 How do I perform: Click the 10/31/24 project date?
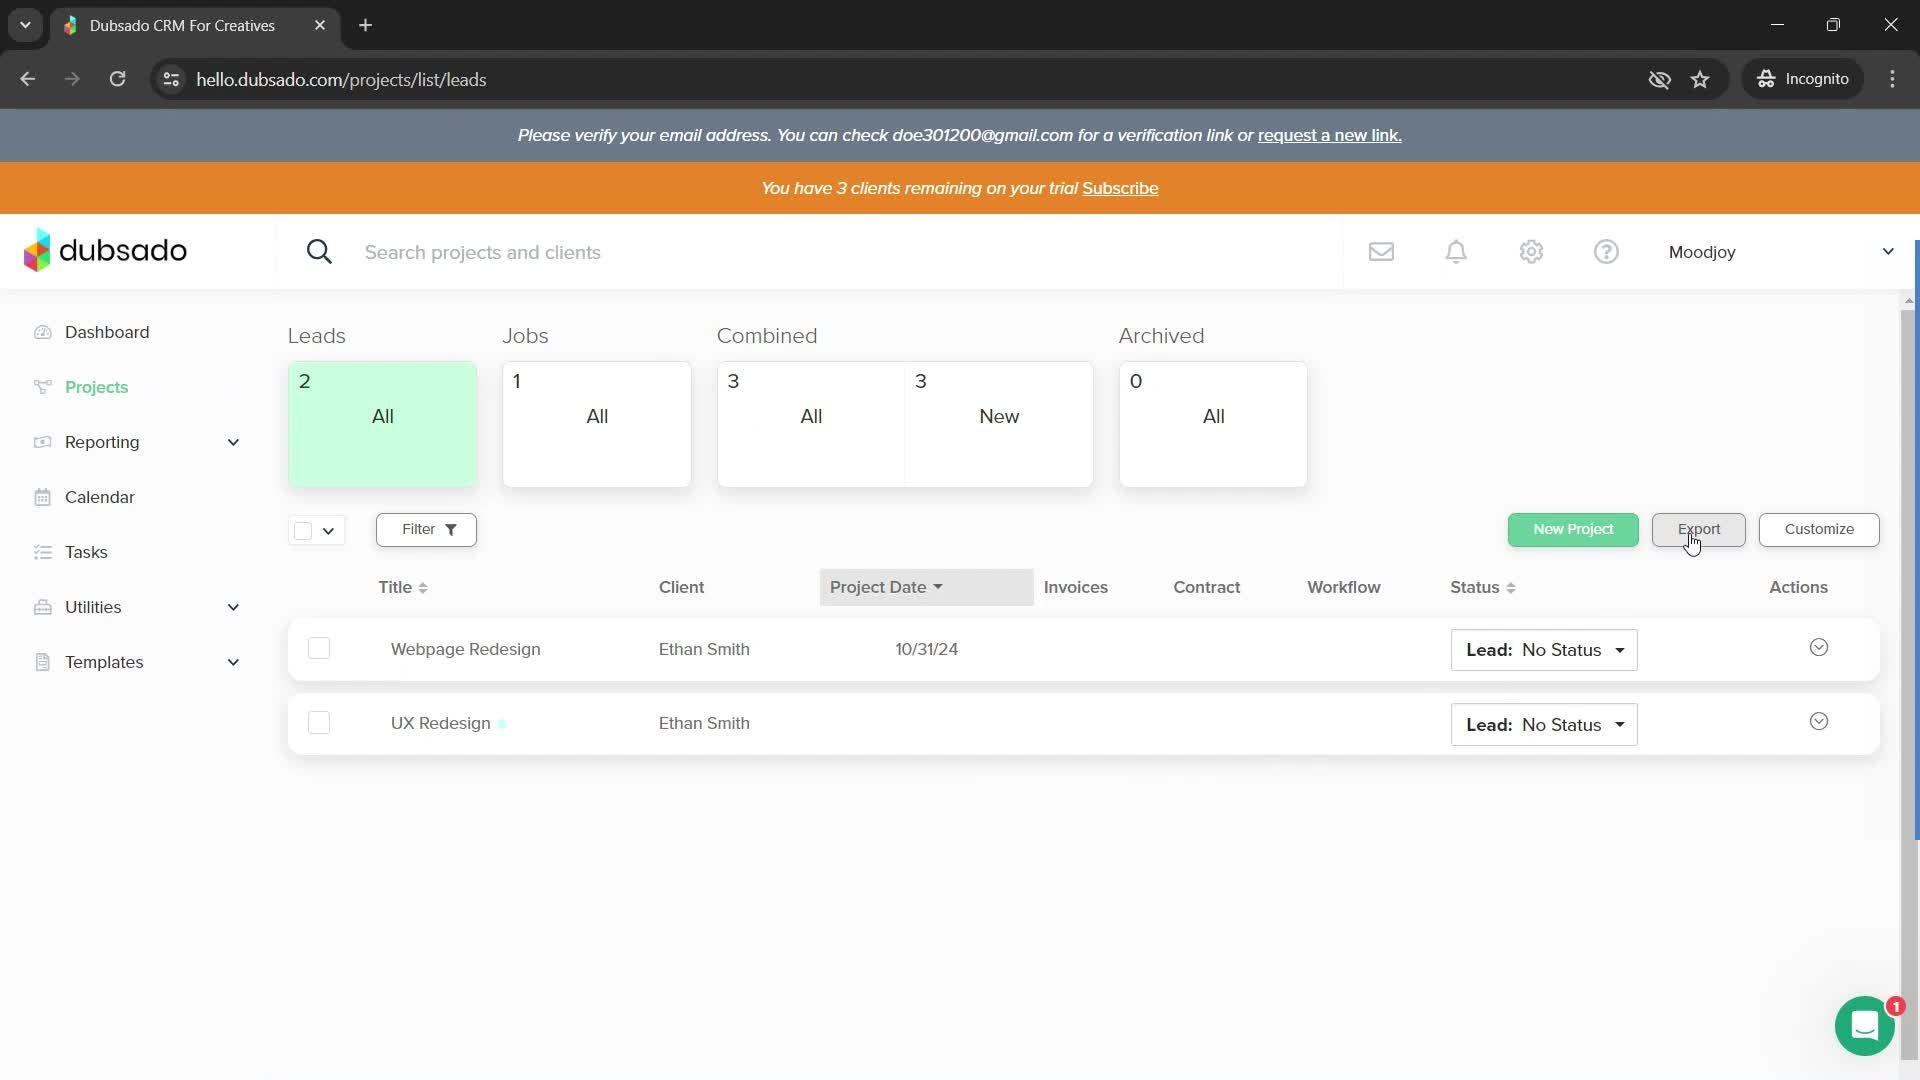point(926,649)
